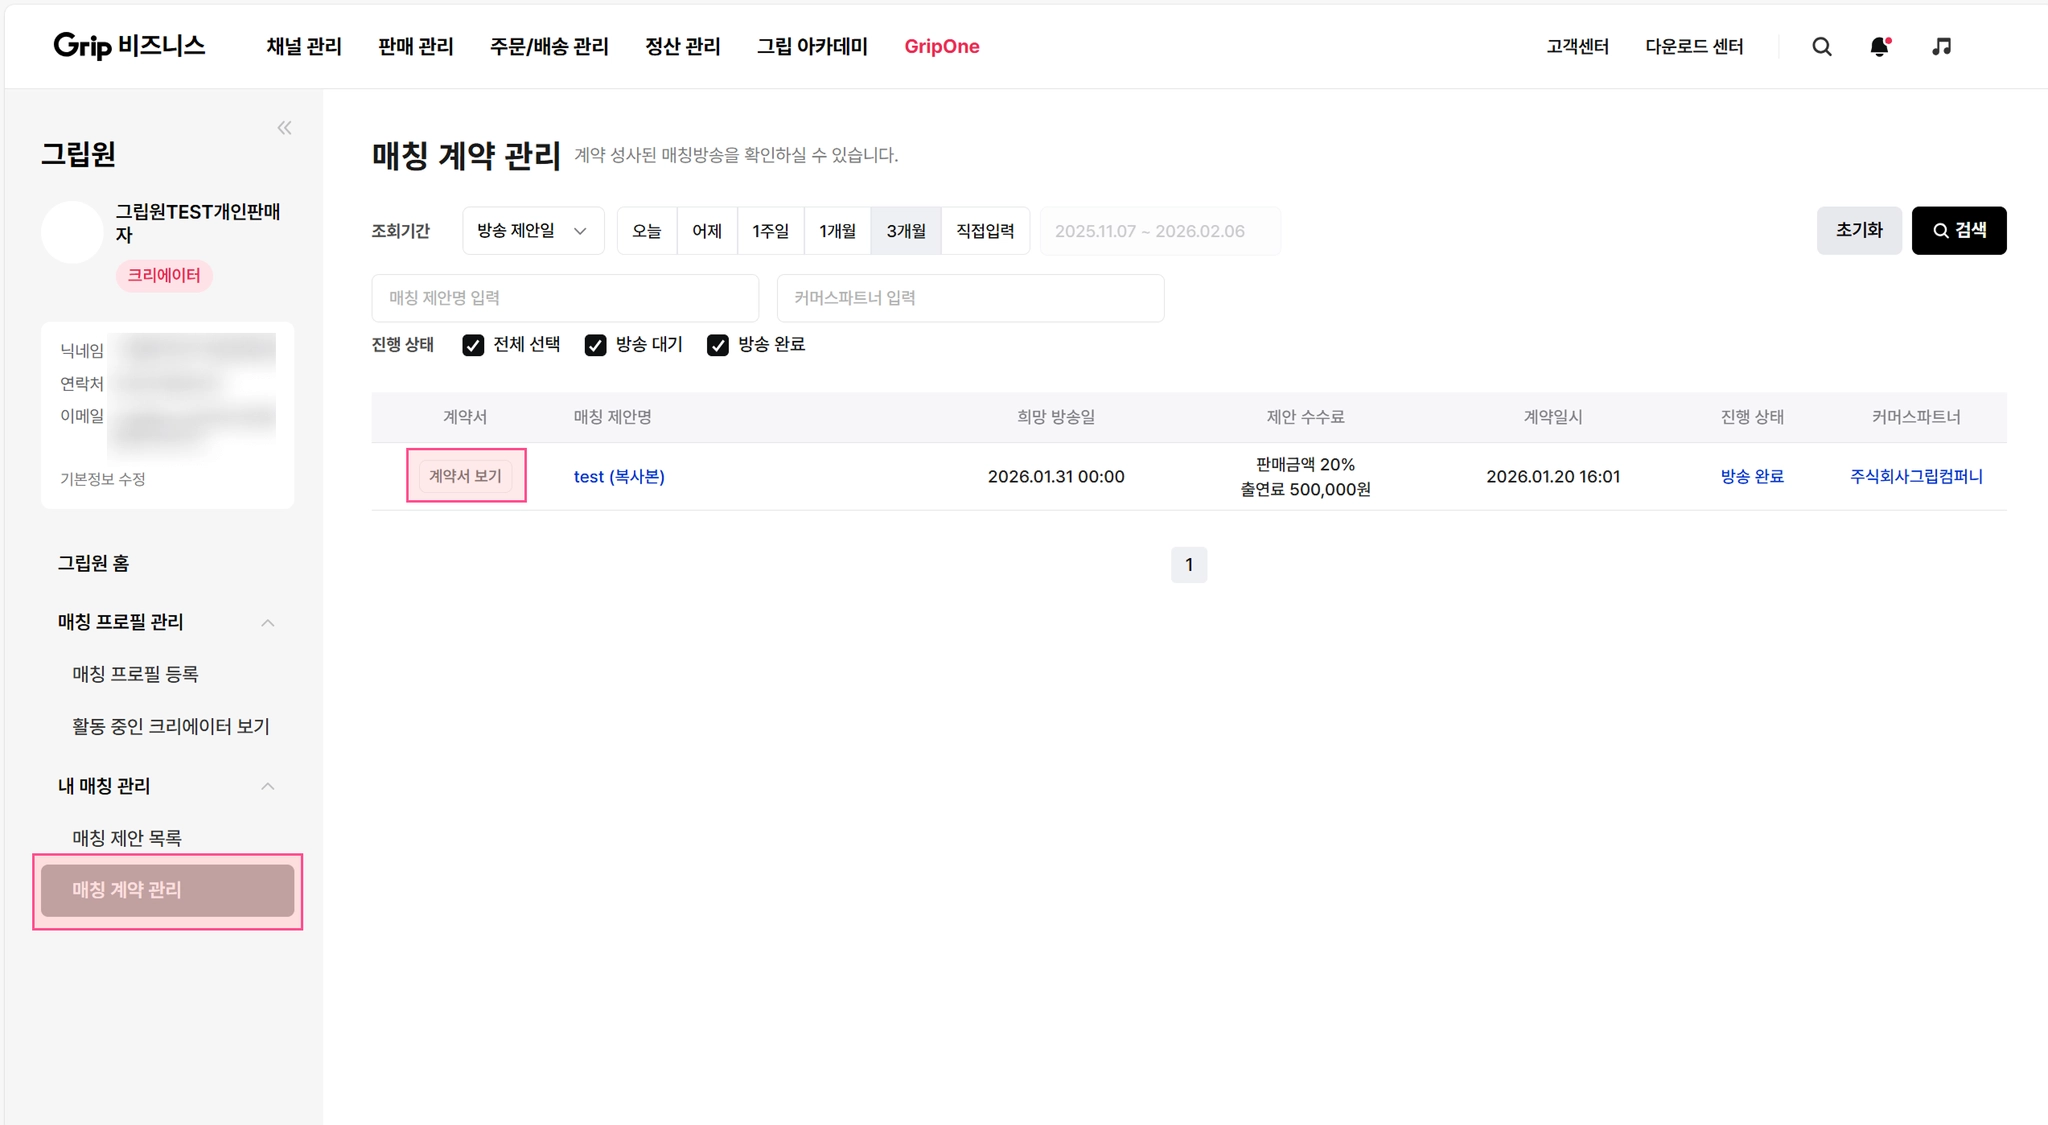Viewport: 2048px width, 1125px height.
Task: Go to page 1 in pagination
Action: (1188, 565)
